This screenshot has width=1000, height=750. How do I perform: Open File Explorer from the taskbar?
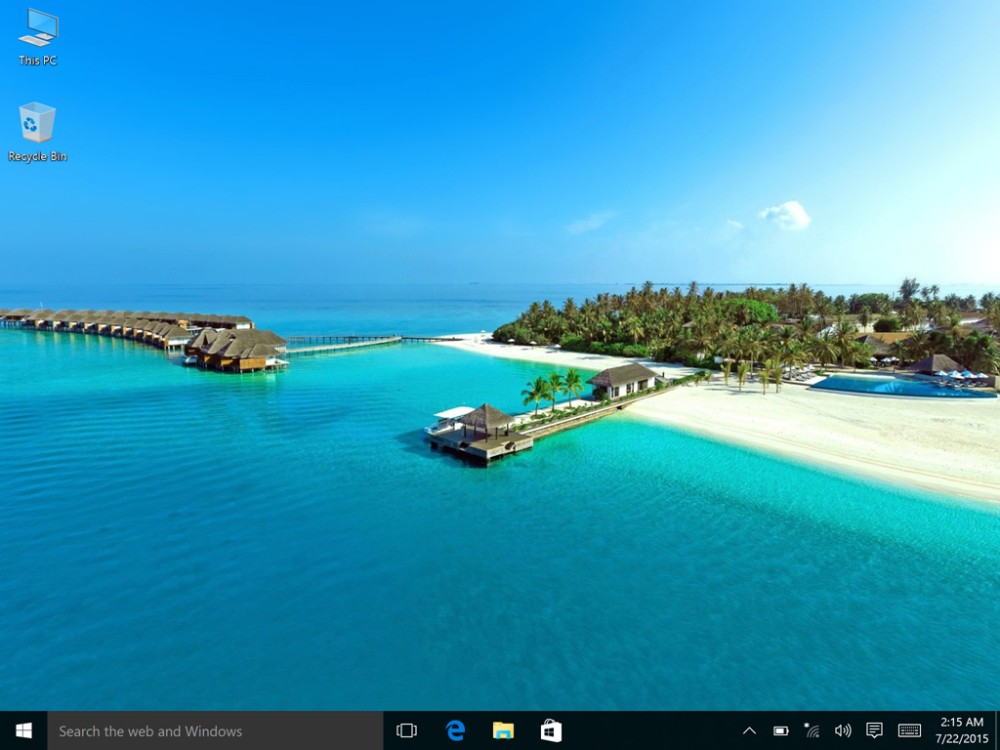[503, 731]
